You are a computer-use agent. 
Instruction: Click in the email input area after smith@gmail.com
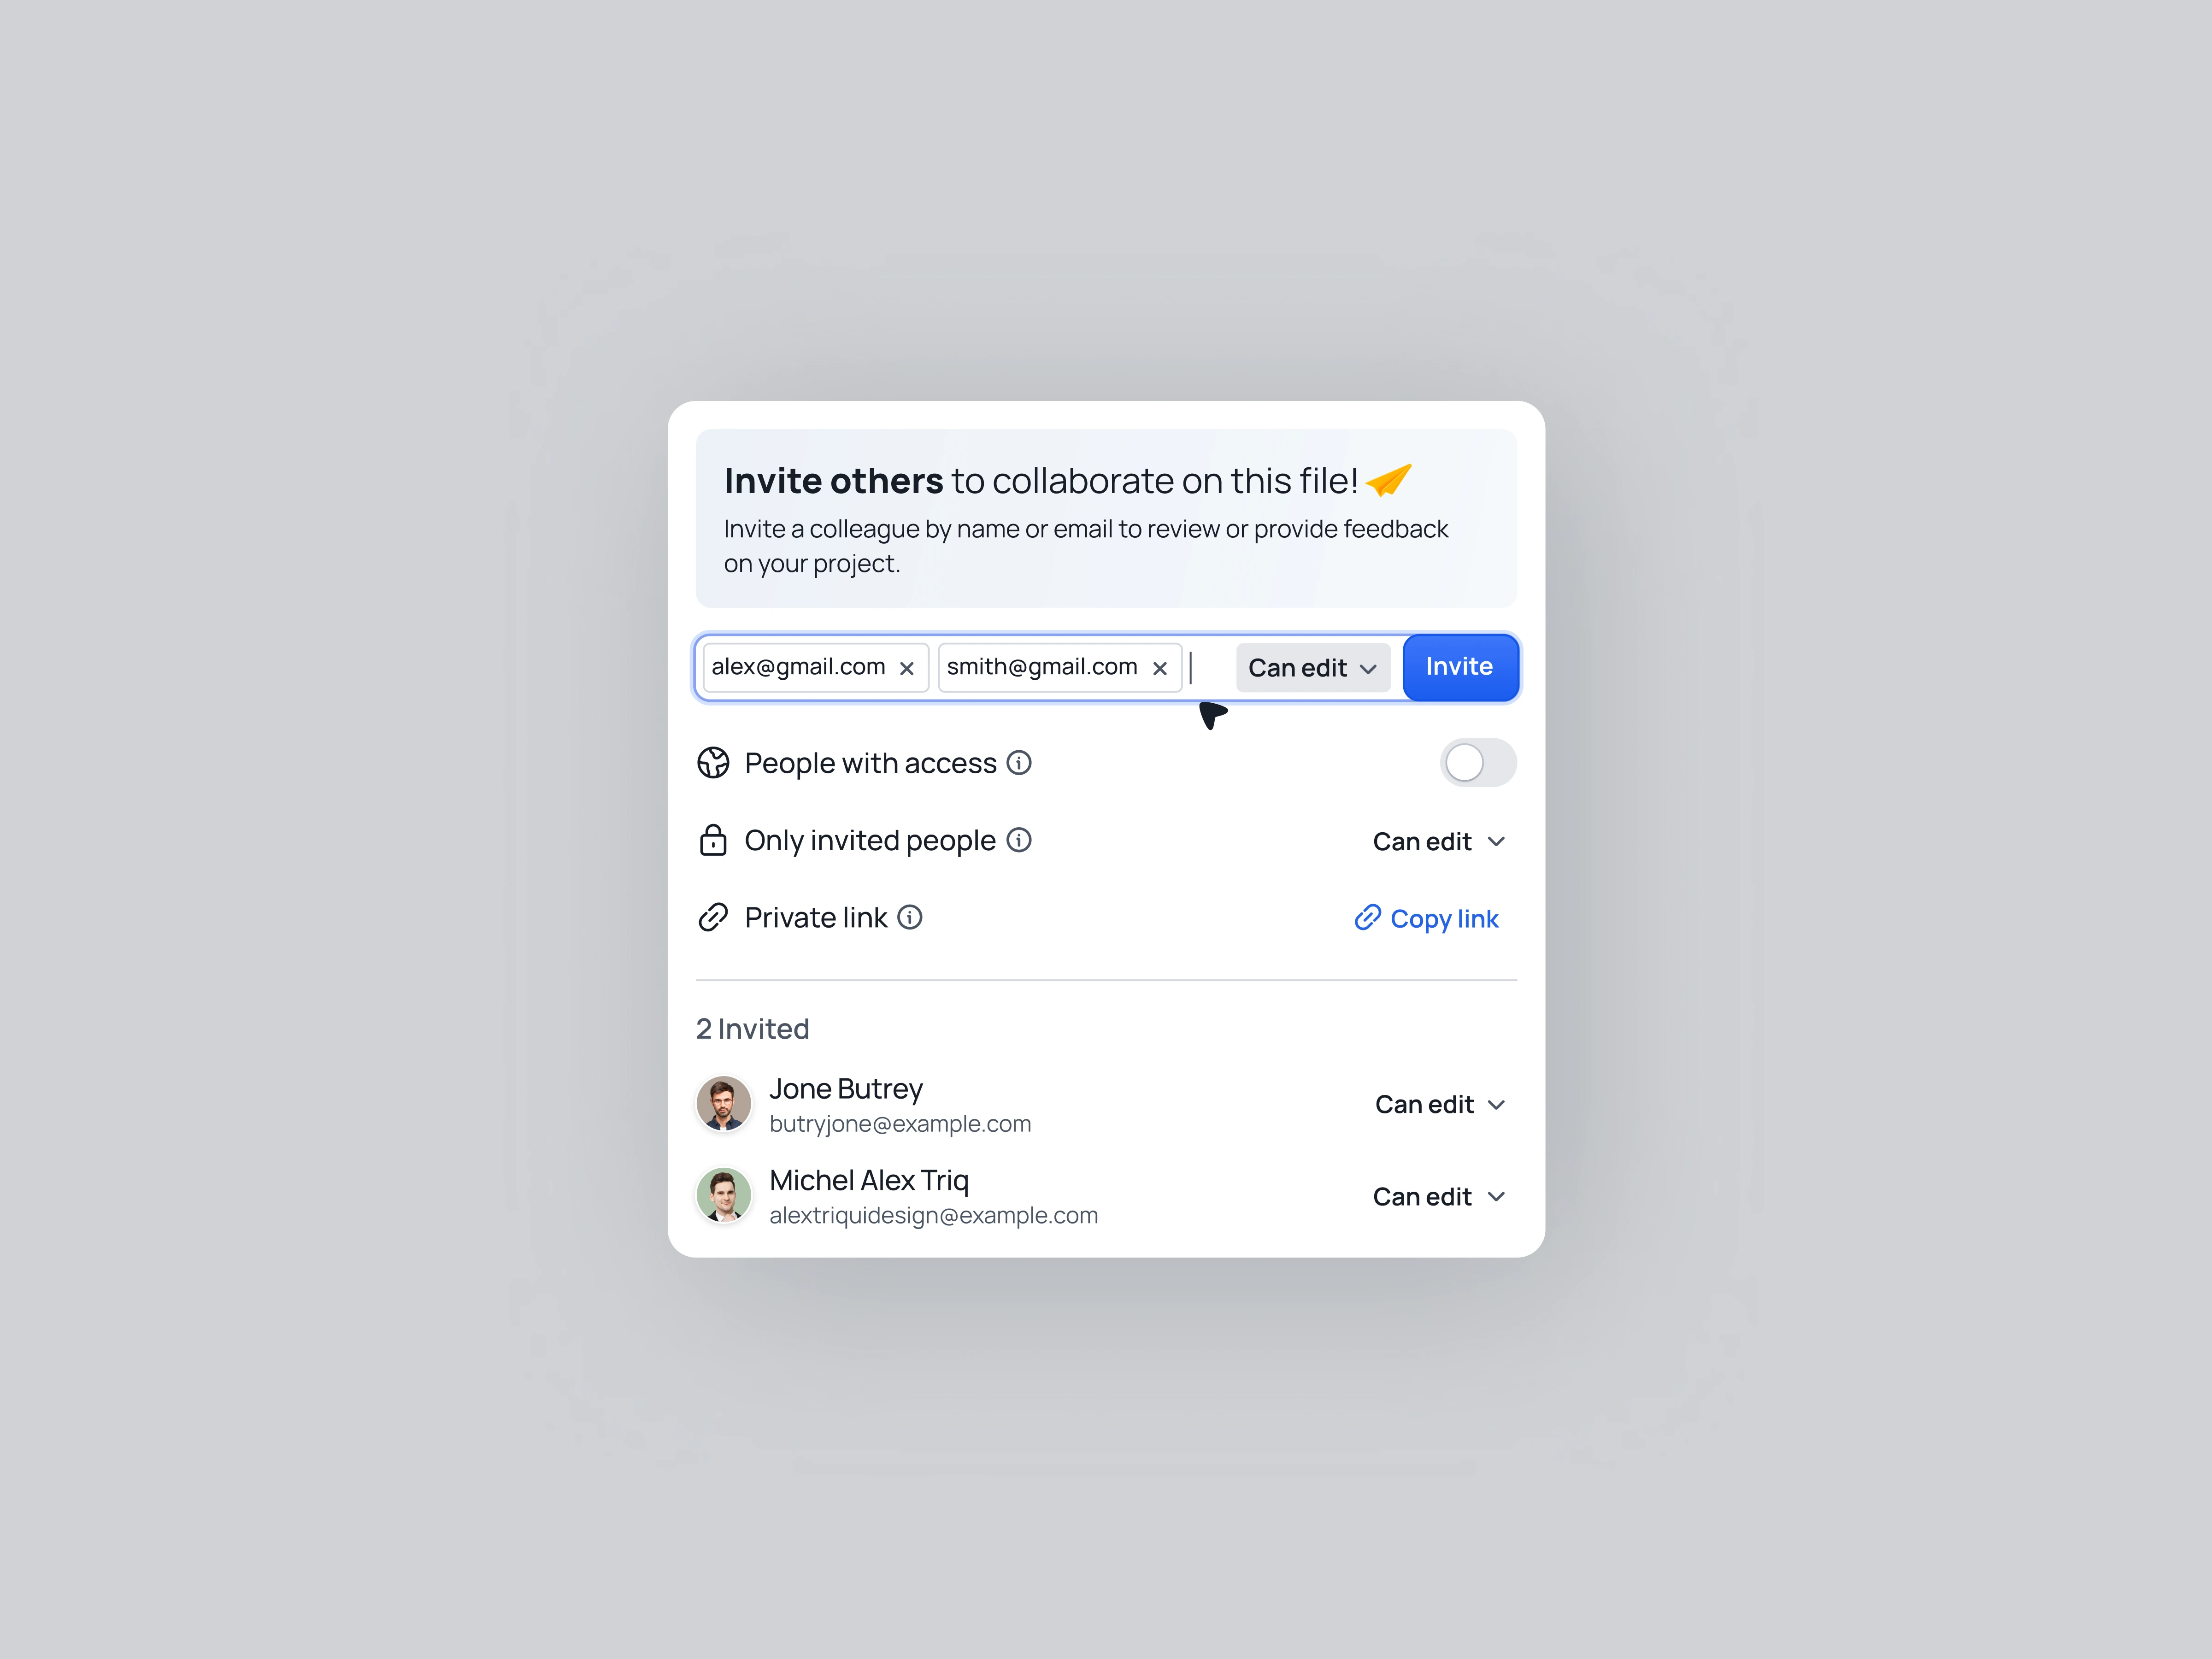(1210, 668)
